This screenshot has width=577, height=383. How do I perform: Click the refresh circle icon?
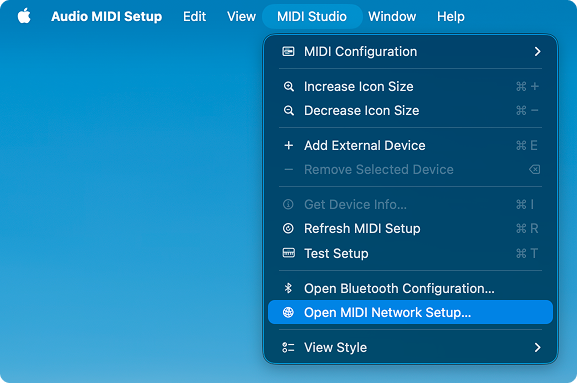pyautogui.click(x=288, y=228)
